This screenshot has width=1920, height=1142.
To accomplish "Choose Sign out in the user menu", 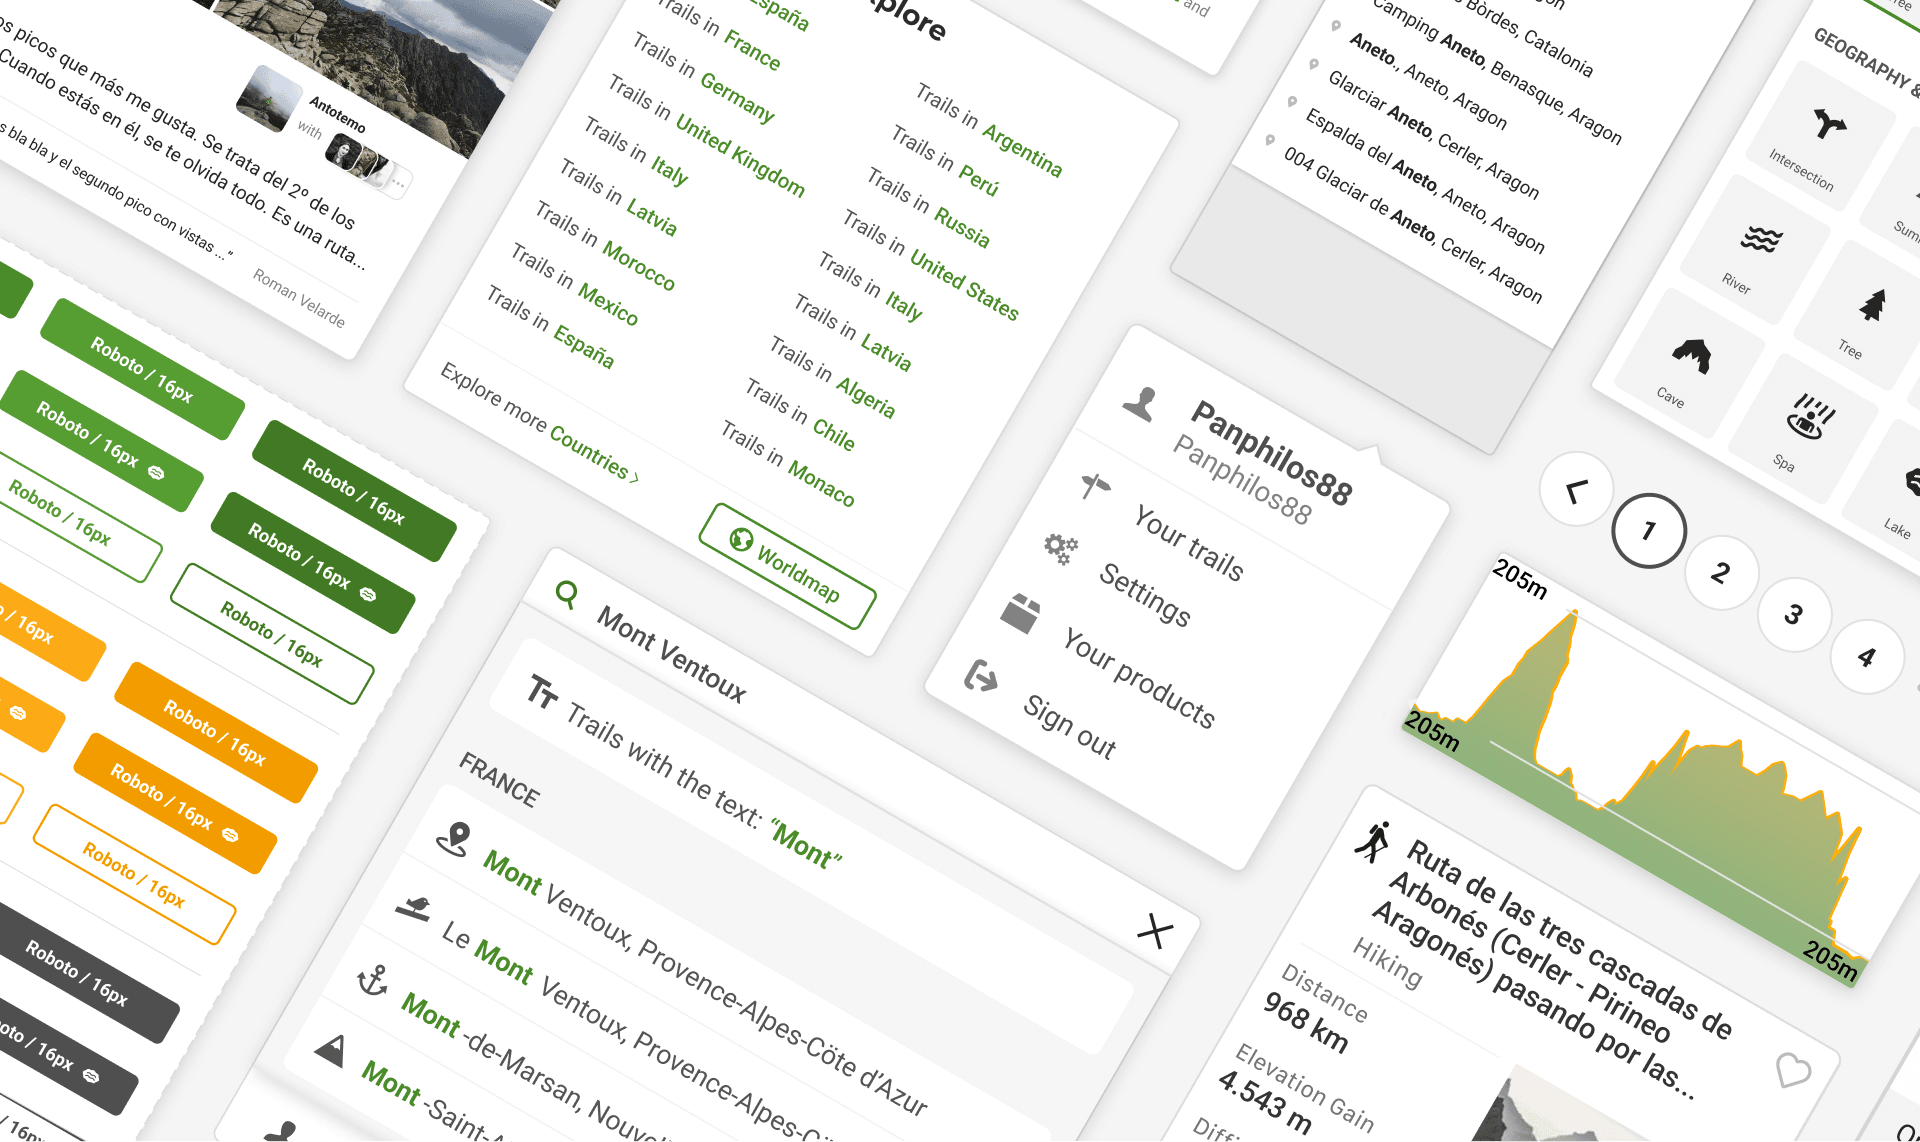I will [1069, 727].
